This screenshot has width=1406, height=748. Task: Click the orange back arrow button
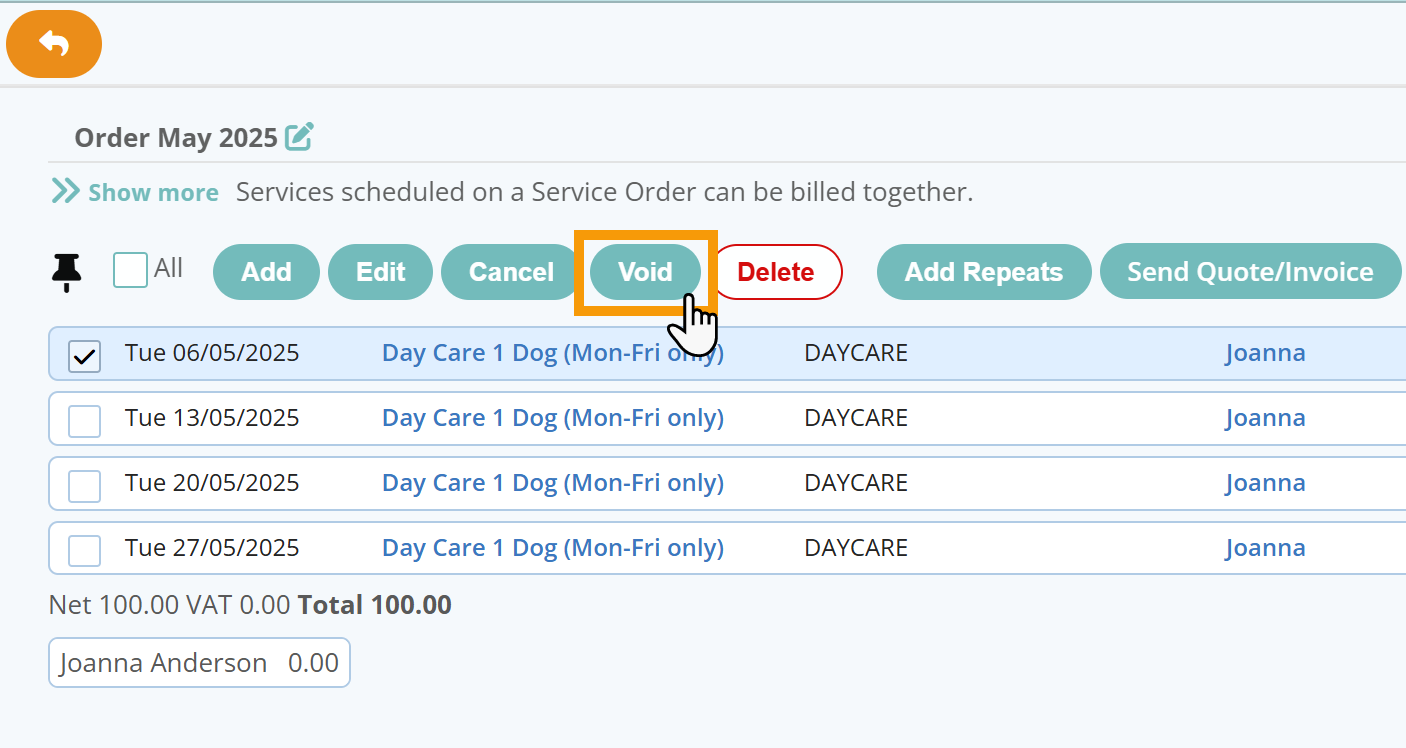(x=54, y=44)
